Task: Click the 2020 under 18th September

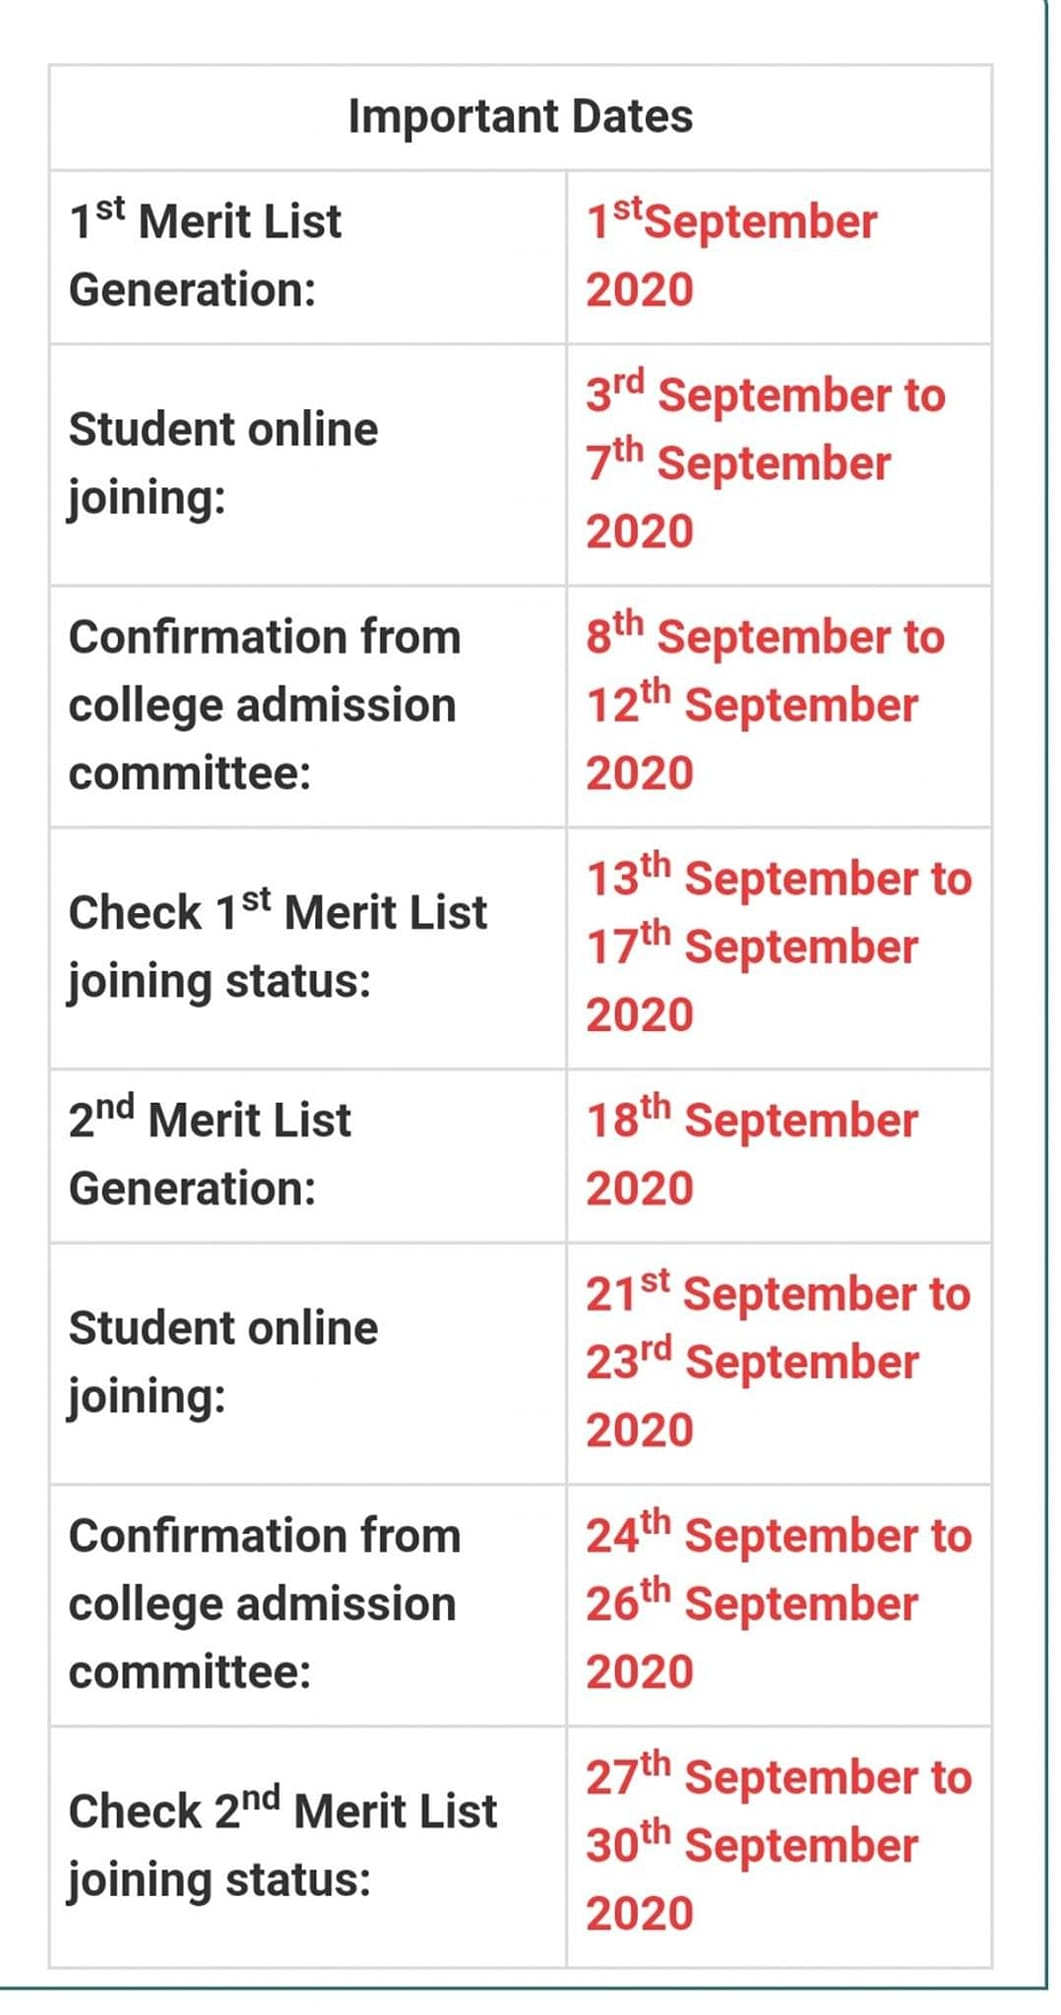Action: click(x=640, y=1189)
